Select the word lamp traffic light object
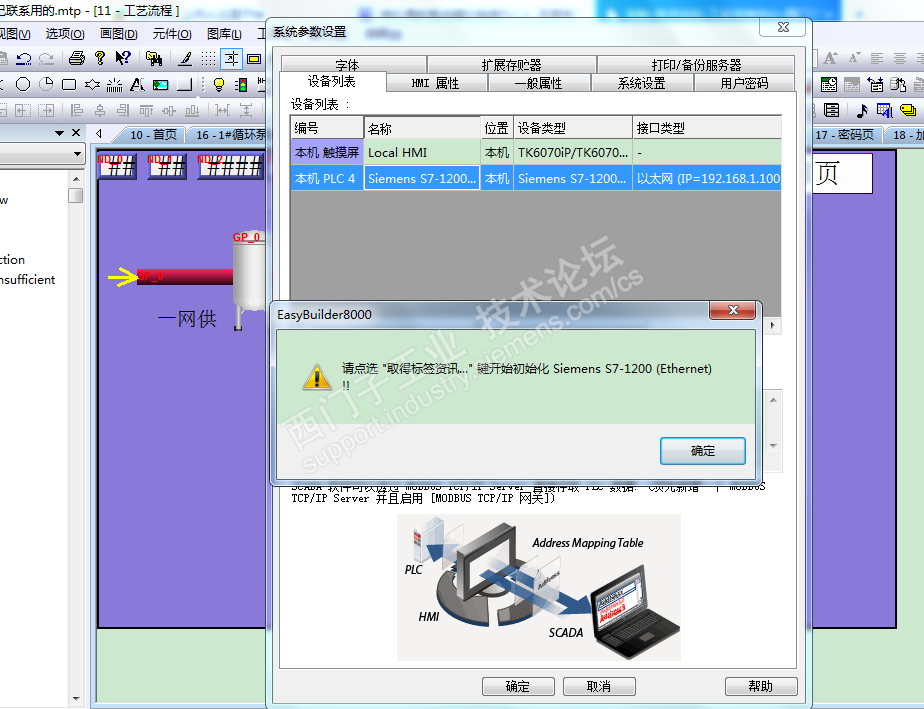The image size is (924, 709). [241, 85]
